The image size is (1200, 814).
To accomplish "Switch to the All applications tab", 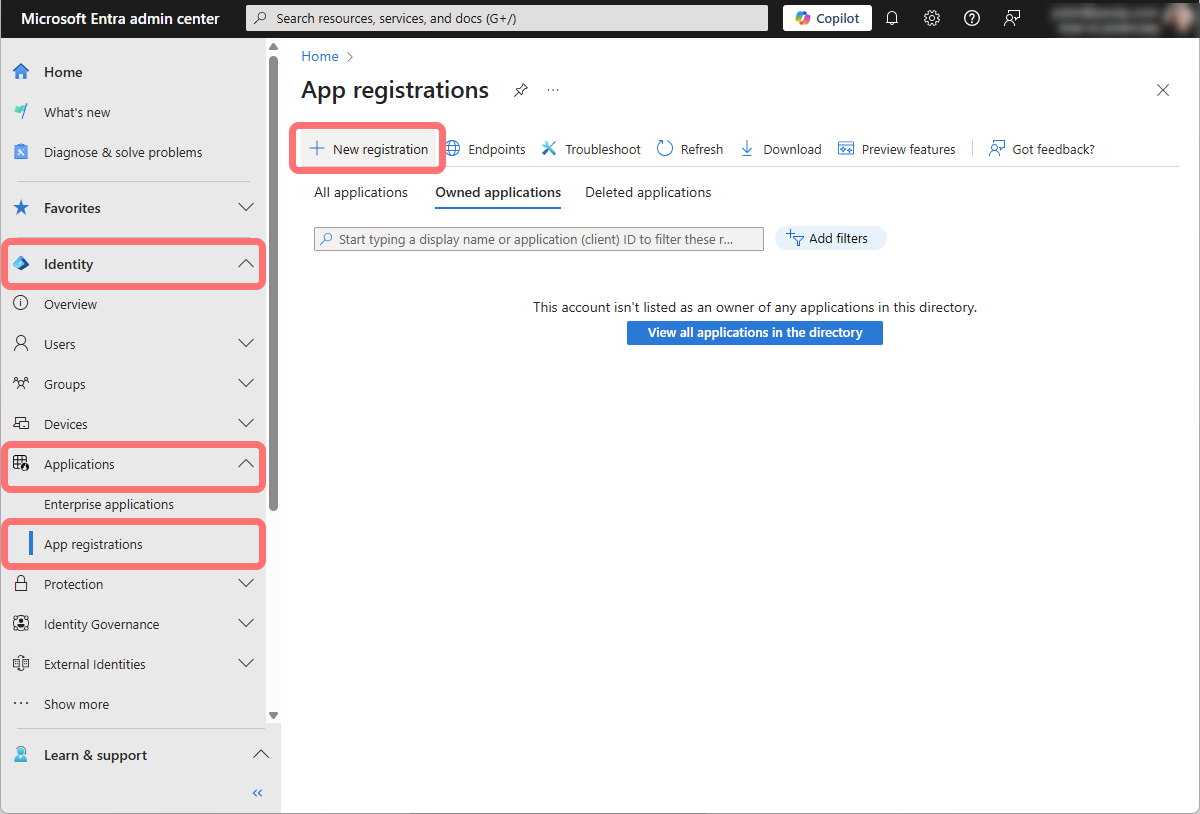I will pyautogui.click(x=361, y=192).
